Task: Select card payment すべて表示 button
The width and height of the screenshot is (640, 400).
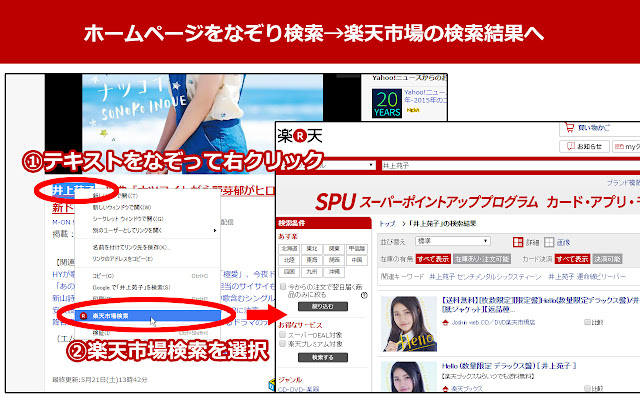Action: [x=572, y=259]
